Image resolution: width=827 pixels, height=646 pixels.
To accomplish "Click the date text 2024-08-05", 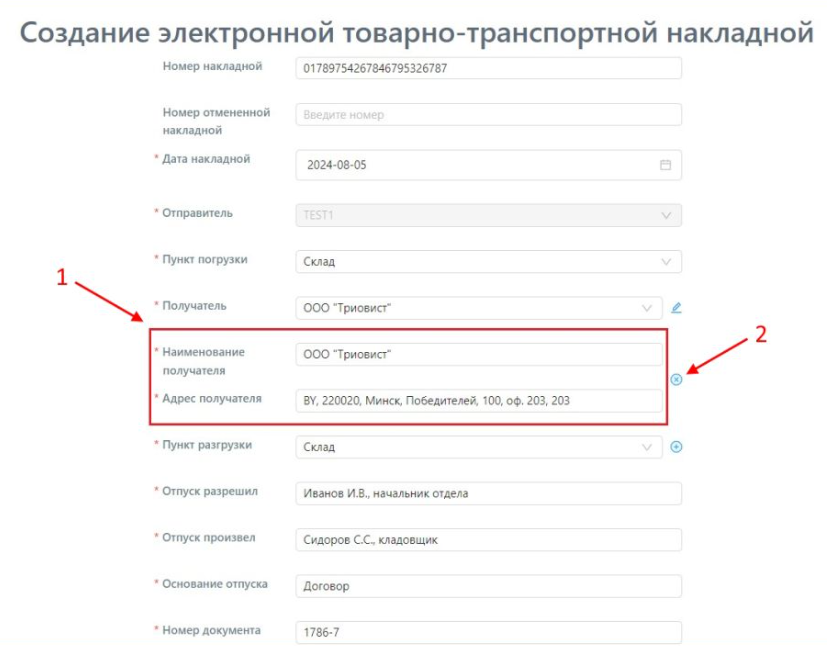I will (337, 165).
